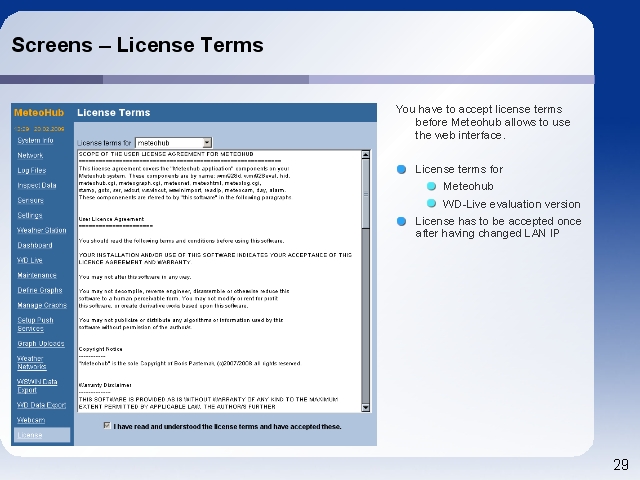Open the Weather Station link
This screenshot has width=640, height=480.
(x=42, y=230)
